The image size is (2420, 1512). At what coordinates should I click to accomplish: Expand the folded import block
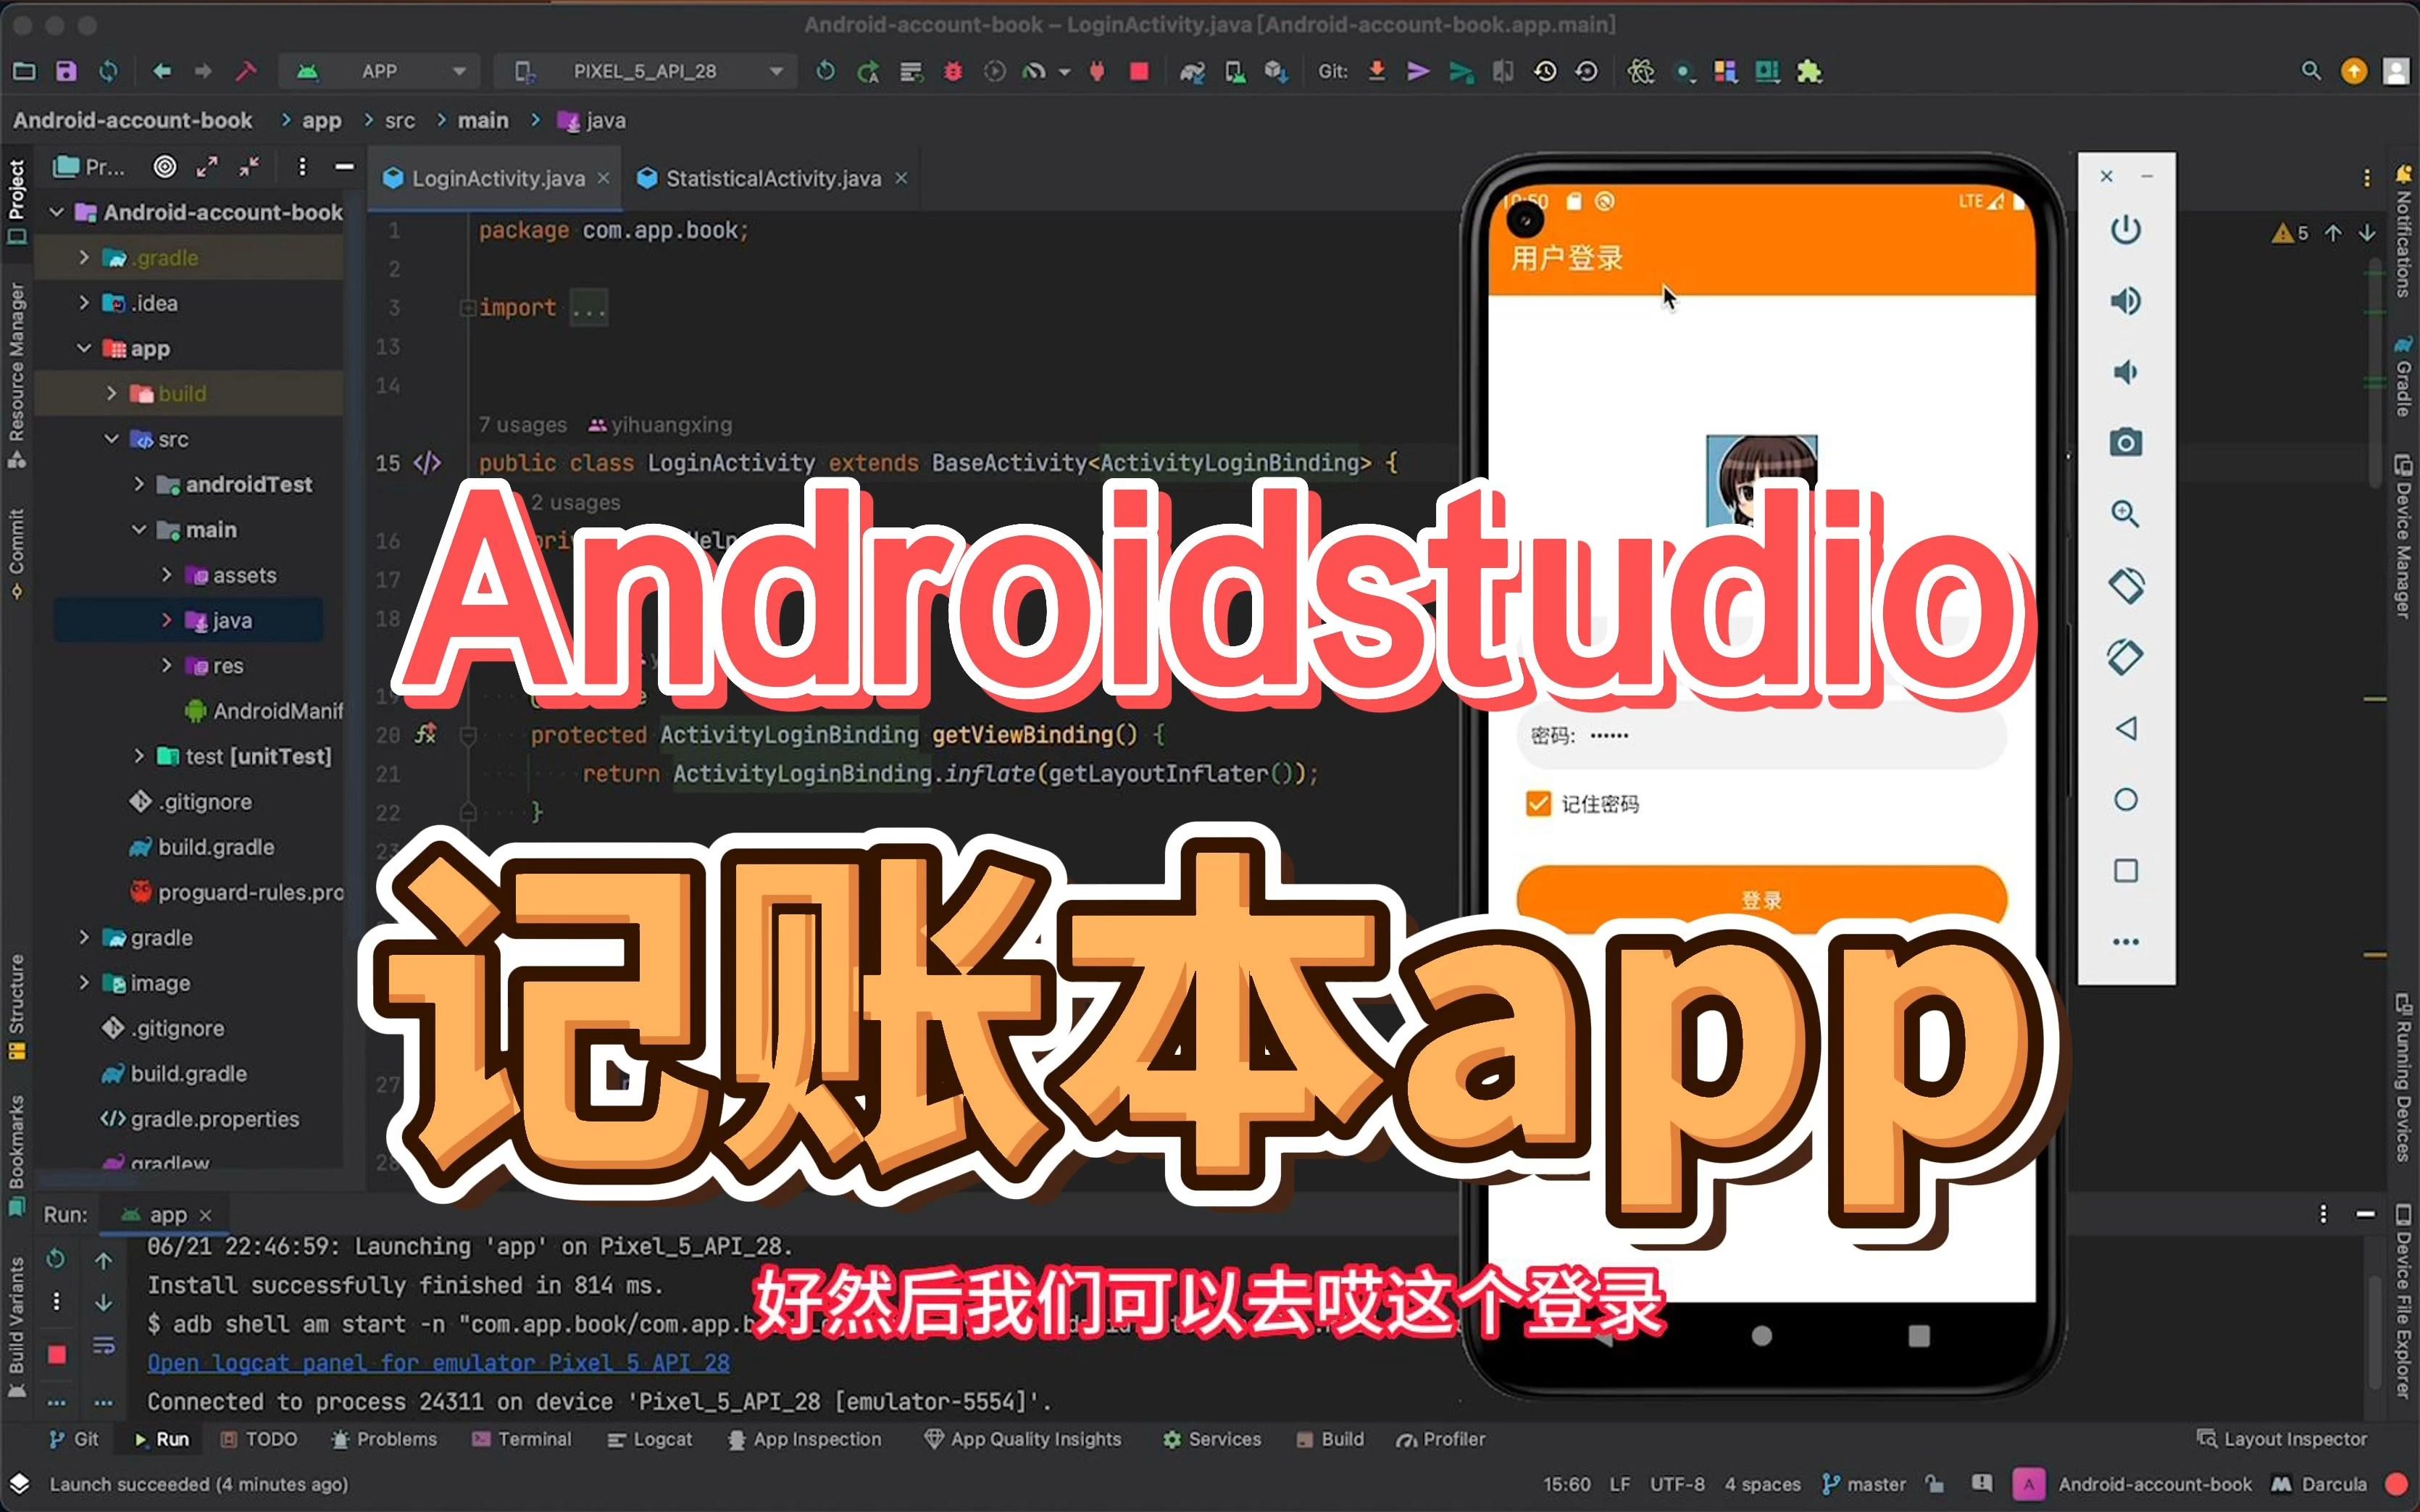click(467, 307)
